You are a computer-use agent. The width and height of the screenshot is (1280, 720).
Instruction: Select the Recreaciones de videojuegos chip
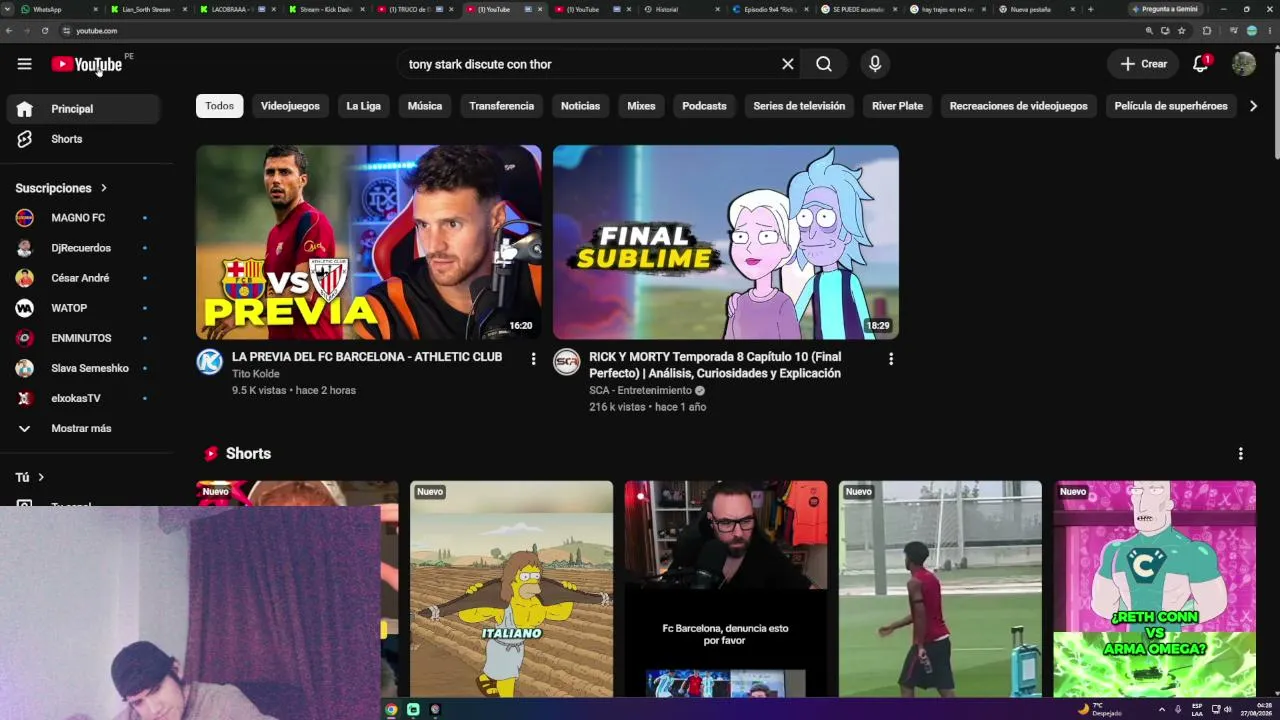(x=1018, y=106)
